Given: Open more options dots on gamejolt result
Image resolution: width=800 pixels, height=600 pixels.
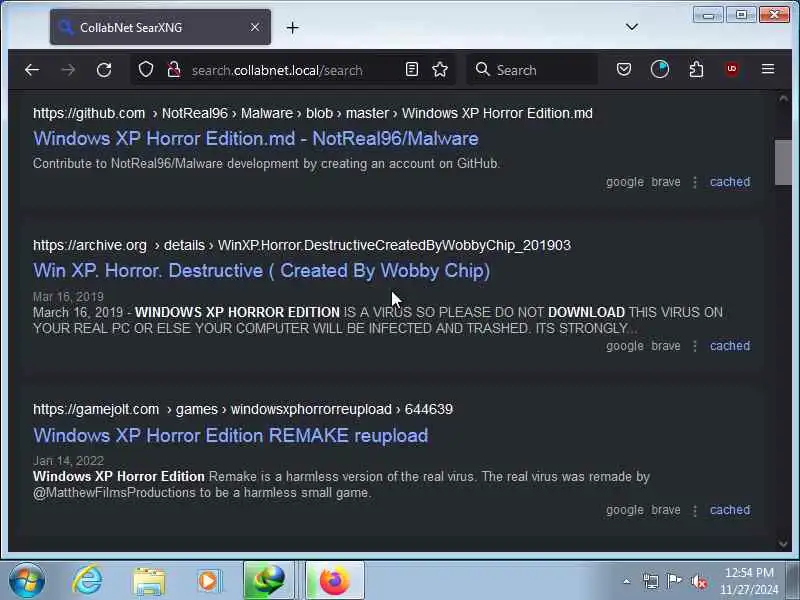Looking at the screenshot, I should 695,510.
